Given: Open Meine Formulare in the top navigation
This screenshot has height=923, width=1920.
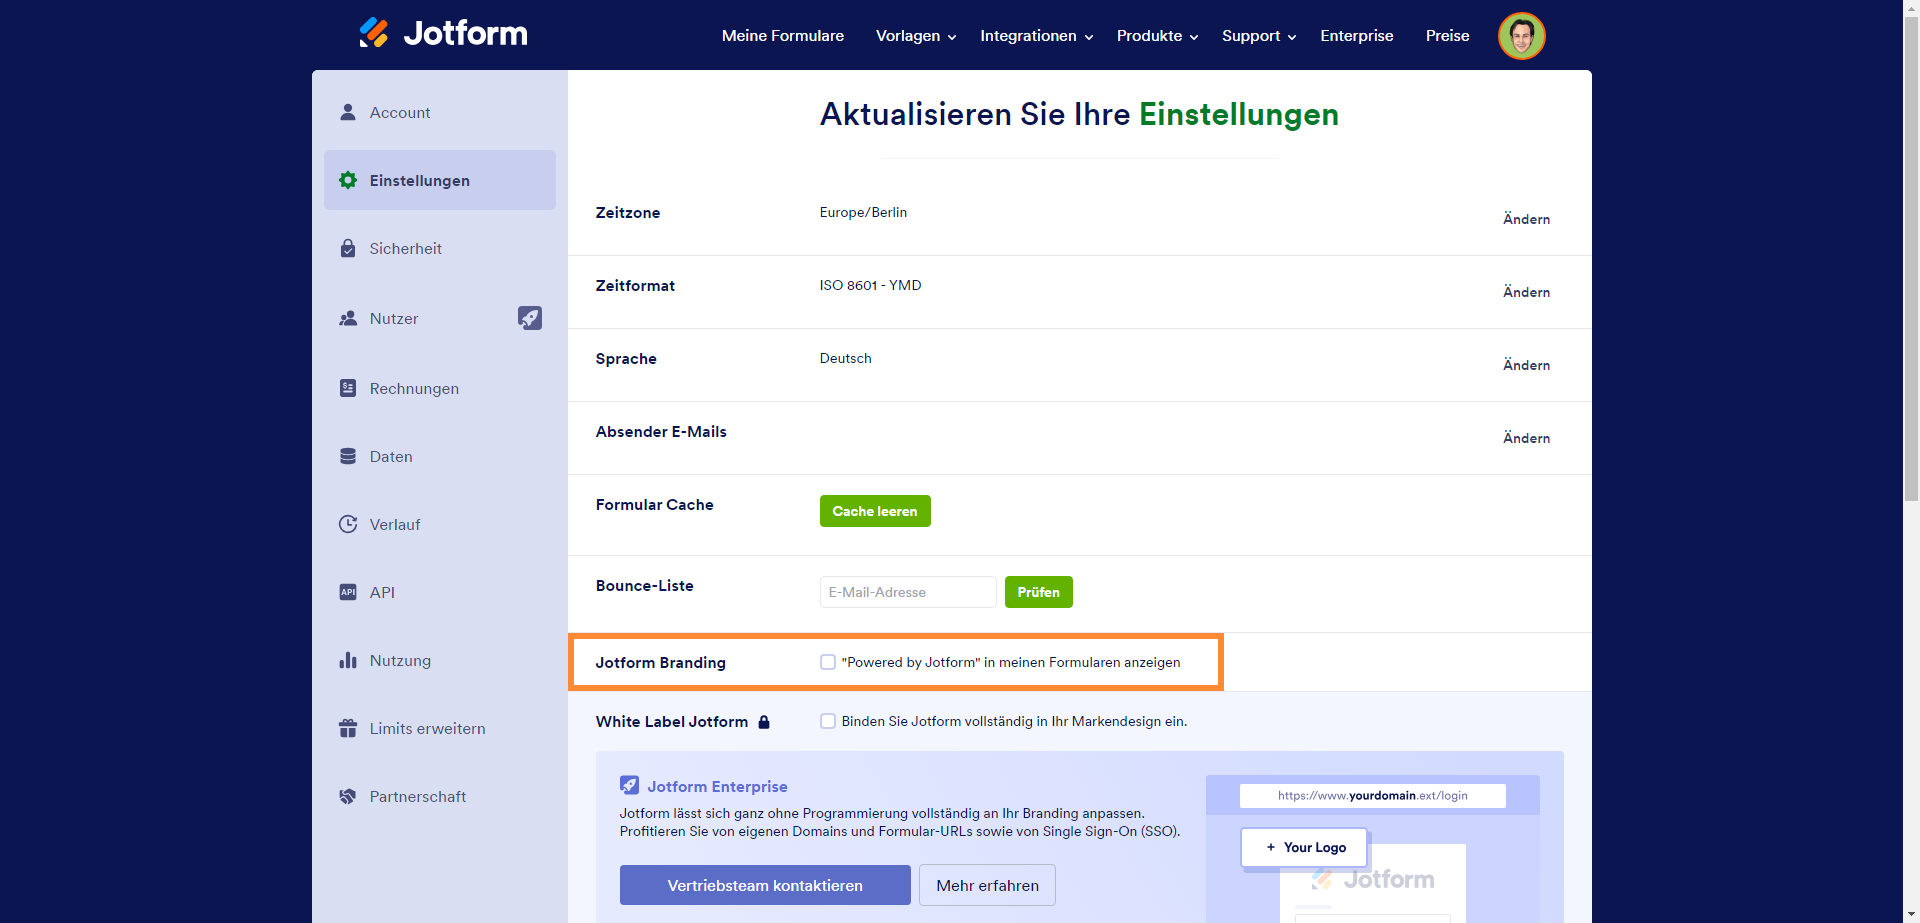Looking at the screenshot, I should [x=783, y=36].
